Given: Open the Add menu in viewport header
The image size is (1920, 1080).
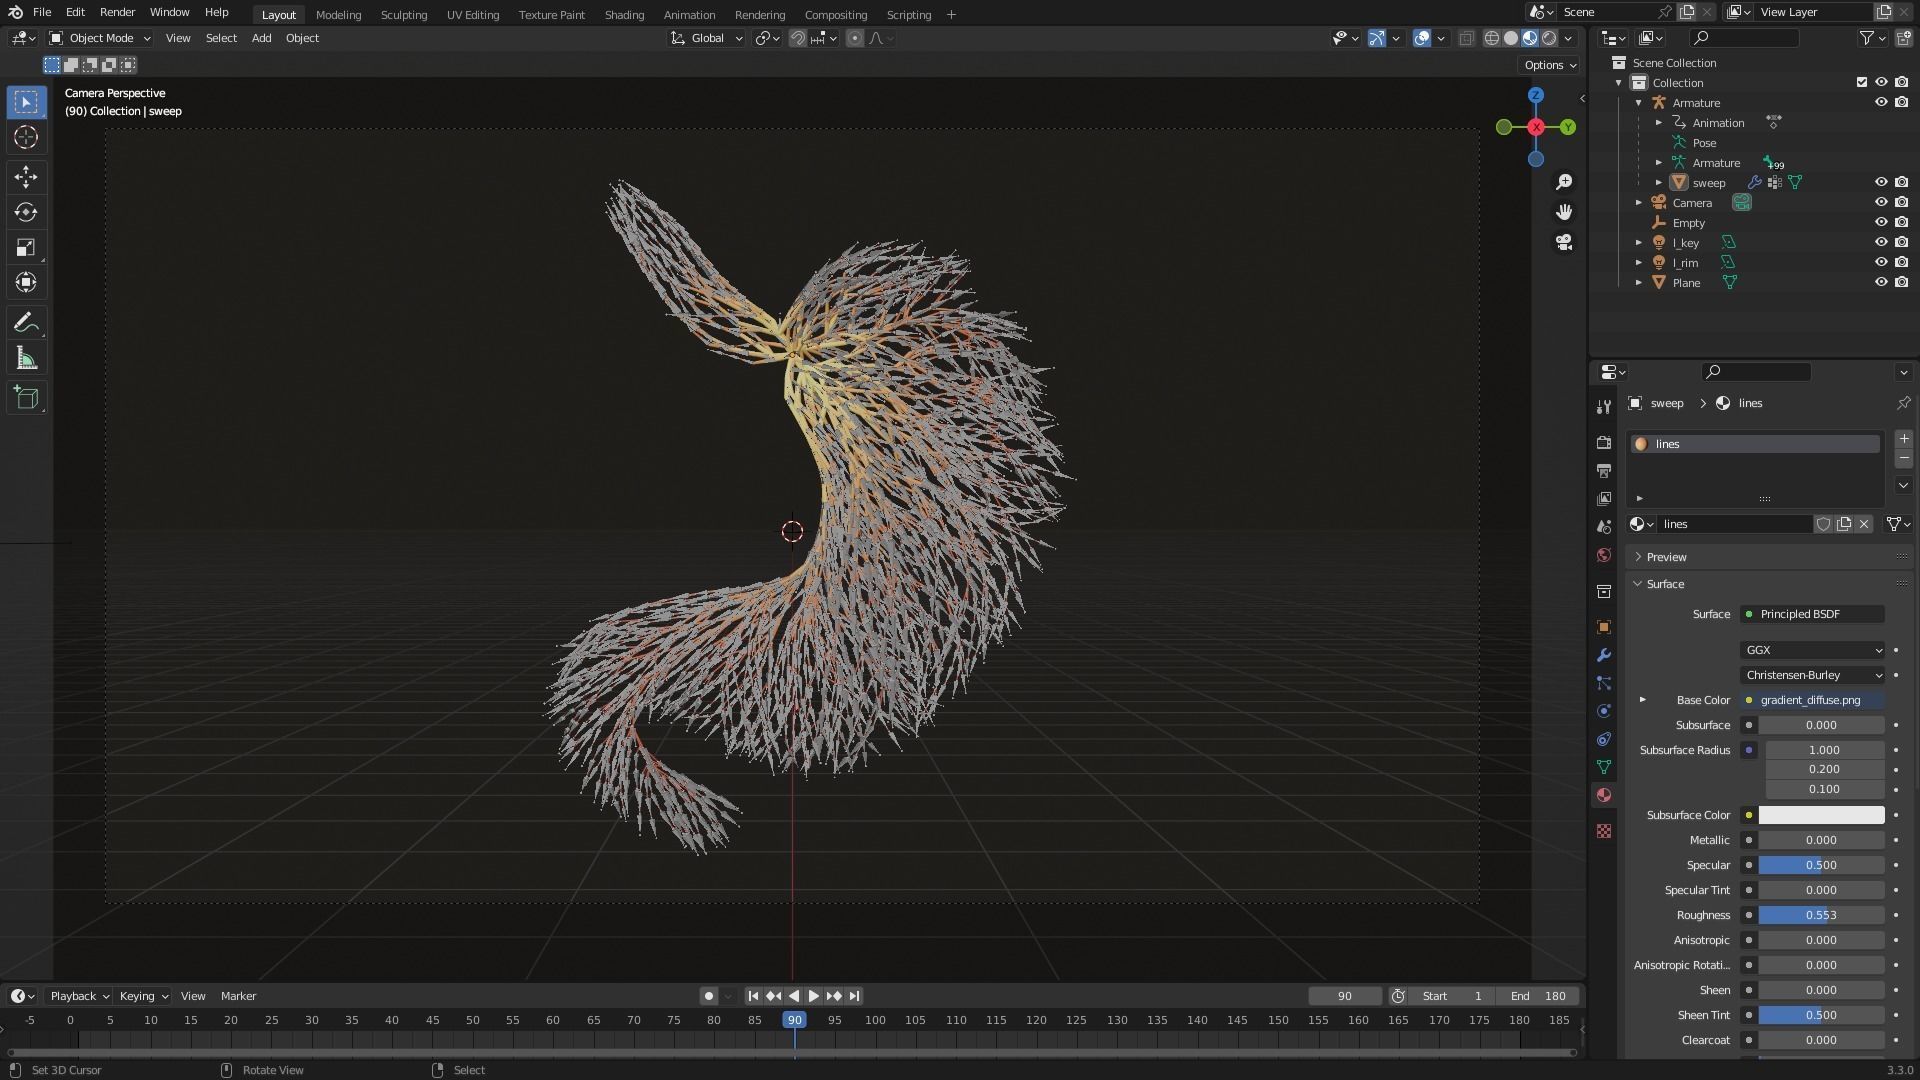Looking at the screenshot, I should pyautogui.click(x=261, y=38).
